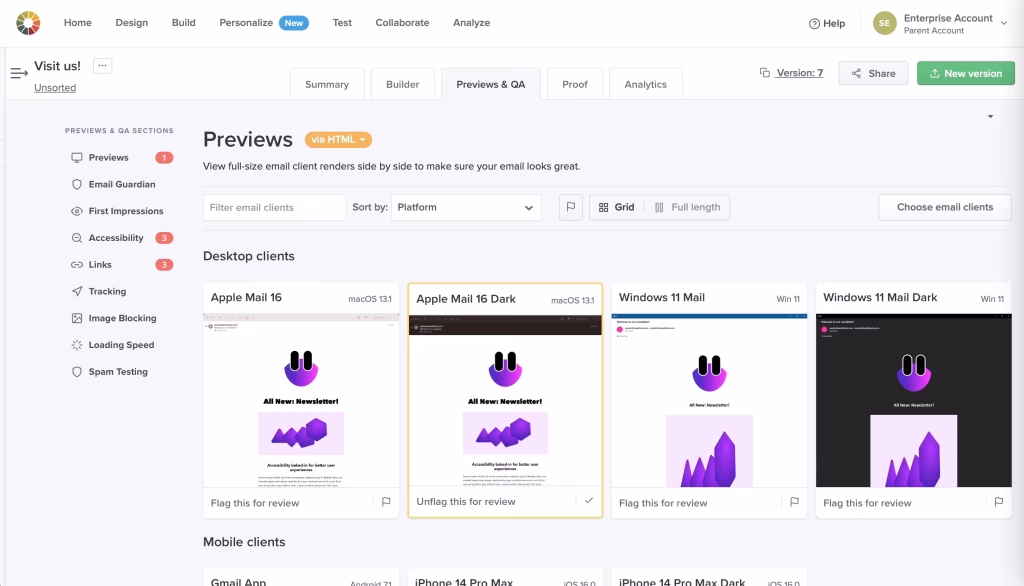Click the Litmus color wheel logo

tap(28, 23)
